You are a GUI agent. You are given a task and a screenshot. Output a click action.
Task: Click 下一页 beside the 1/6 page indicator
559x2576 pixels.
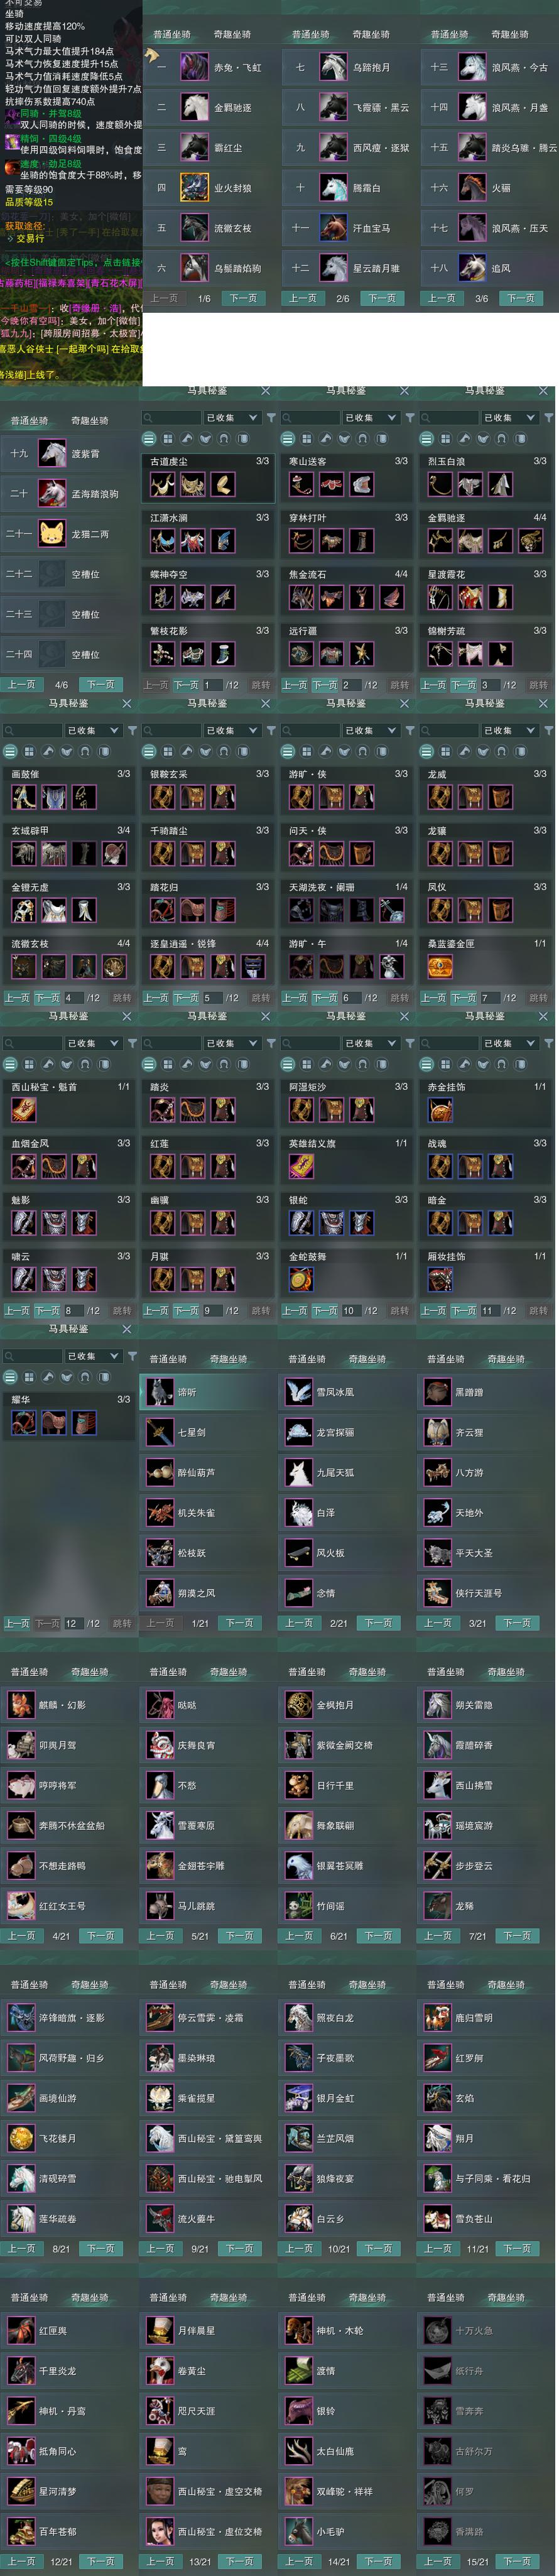pos(243,298)
